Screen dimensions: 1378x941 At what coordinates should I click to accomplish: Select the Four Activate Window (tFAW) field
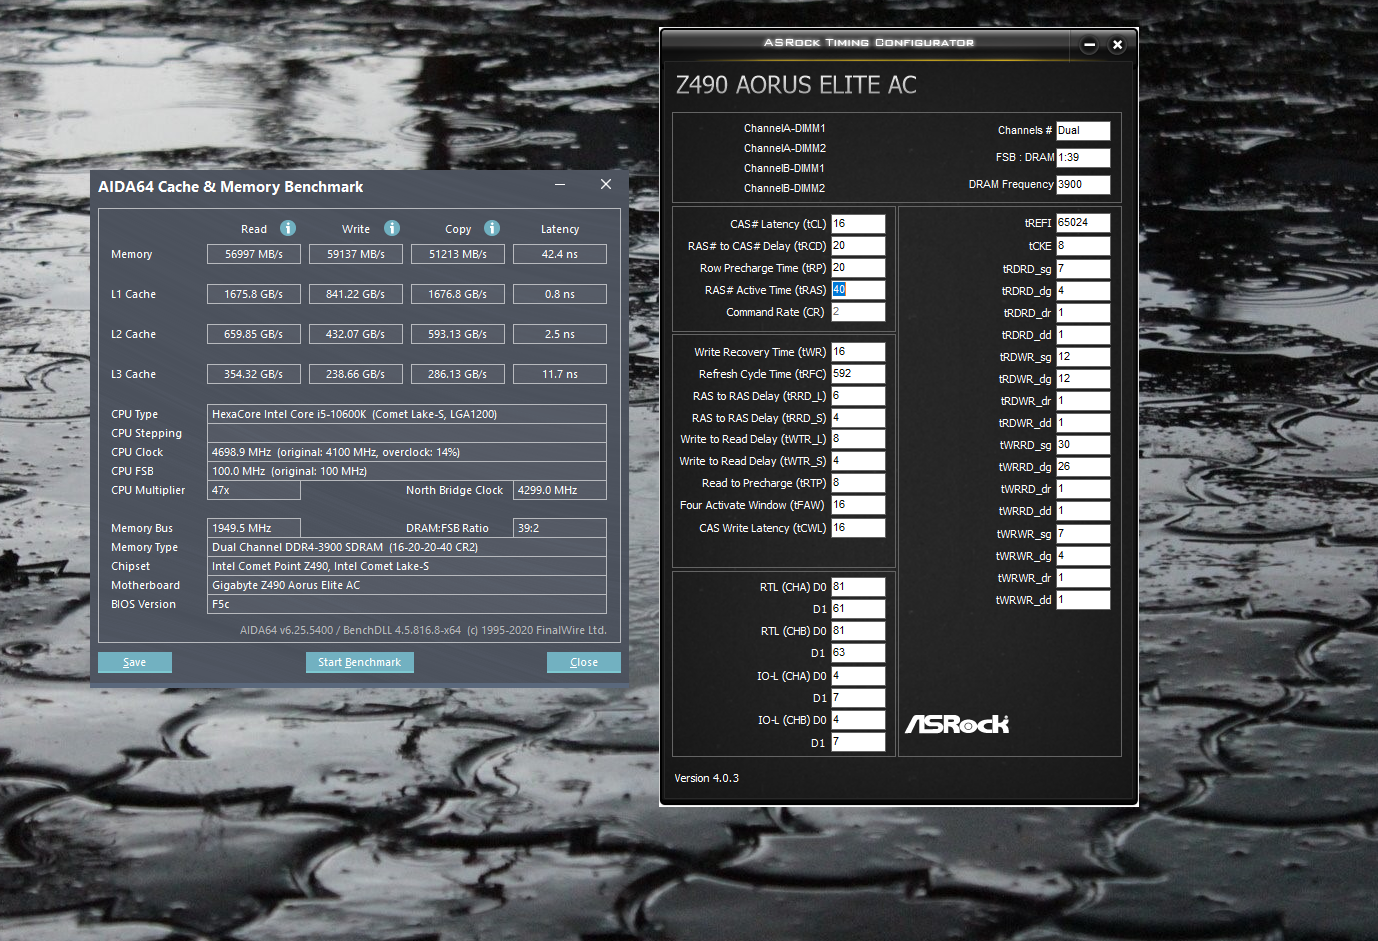858,505
